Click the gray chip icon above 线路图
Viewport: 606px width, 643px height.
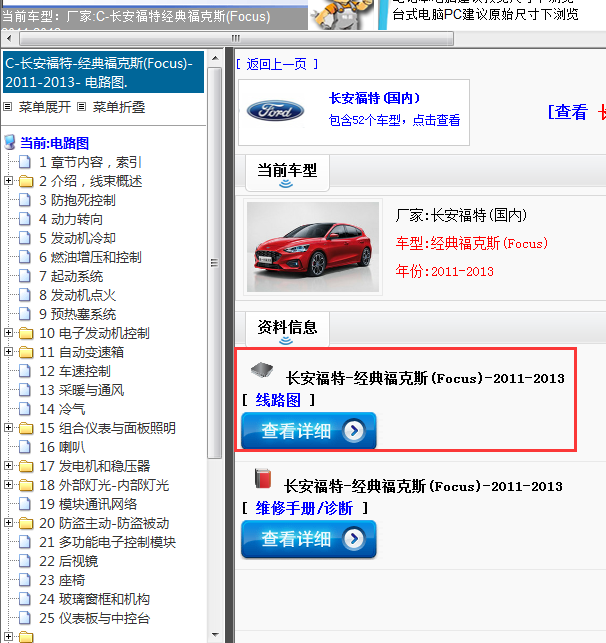coord(262,370)
